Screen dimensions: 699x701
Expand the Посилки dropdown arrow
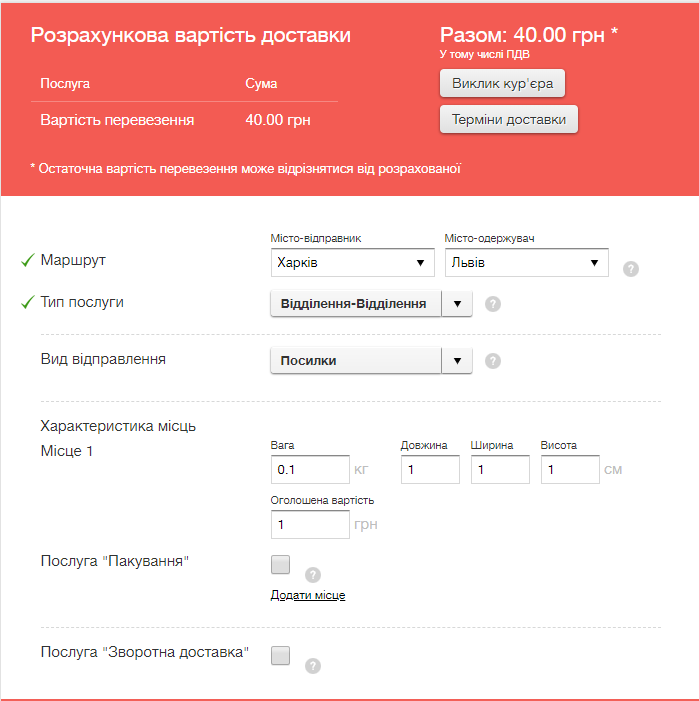click(x=457, y=361)
